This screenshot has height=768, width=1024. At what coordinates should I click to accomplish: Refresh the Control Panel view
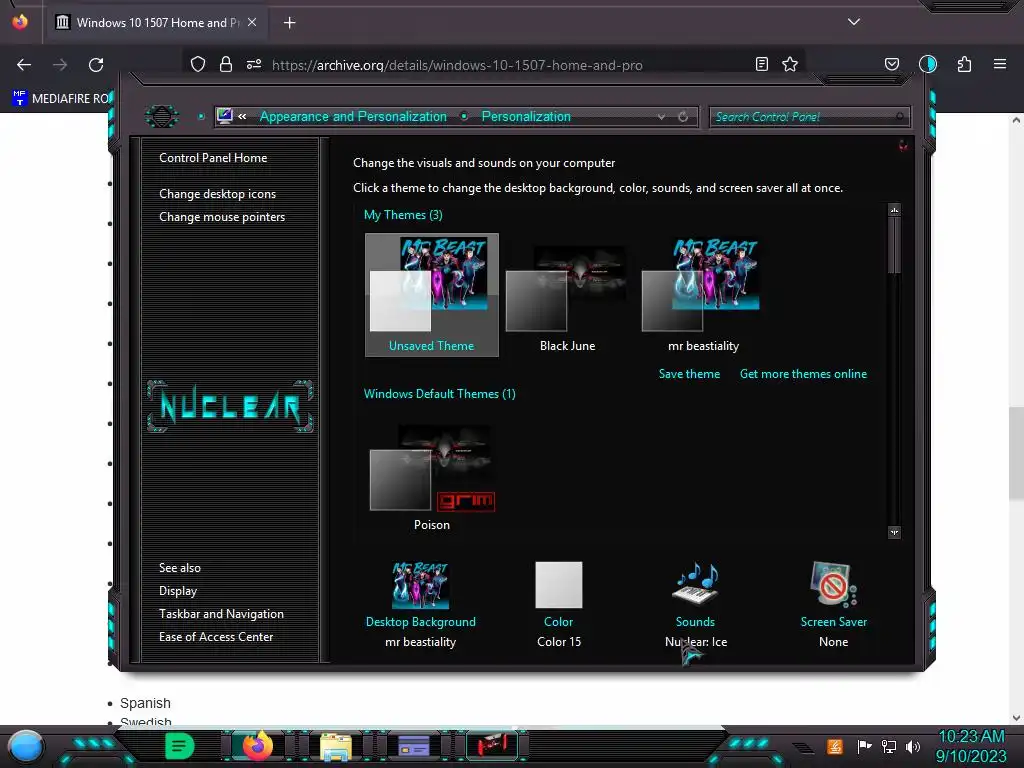pyautogui.click(x=683, y=117)
